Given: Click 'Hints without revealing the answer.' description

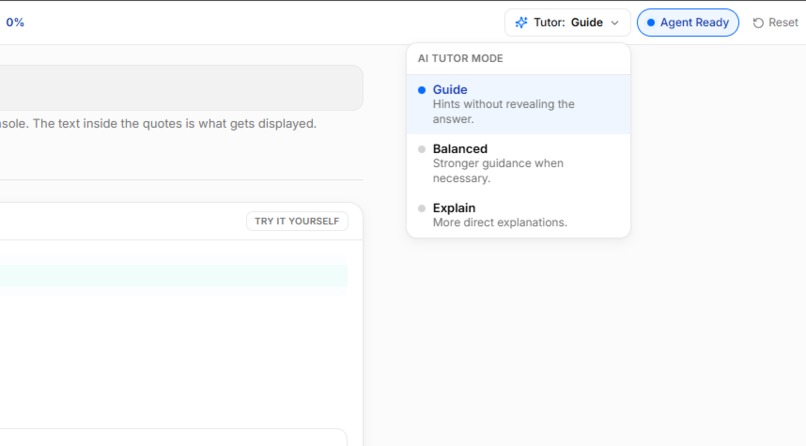Looking at the screenshot, I should (x=504, y=112).
